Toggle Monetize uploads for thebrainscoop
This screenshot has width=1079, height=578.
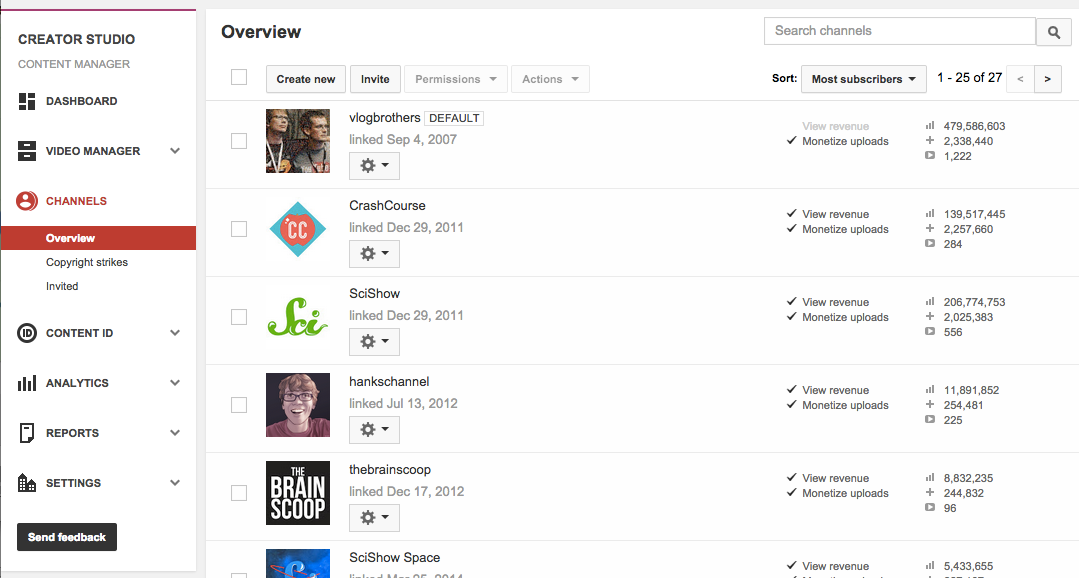point(837,493)
